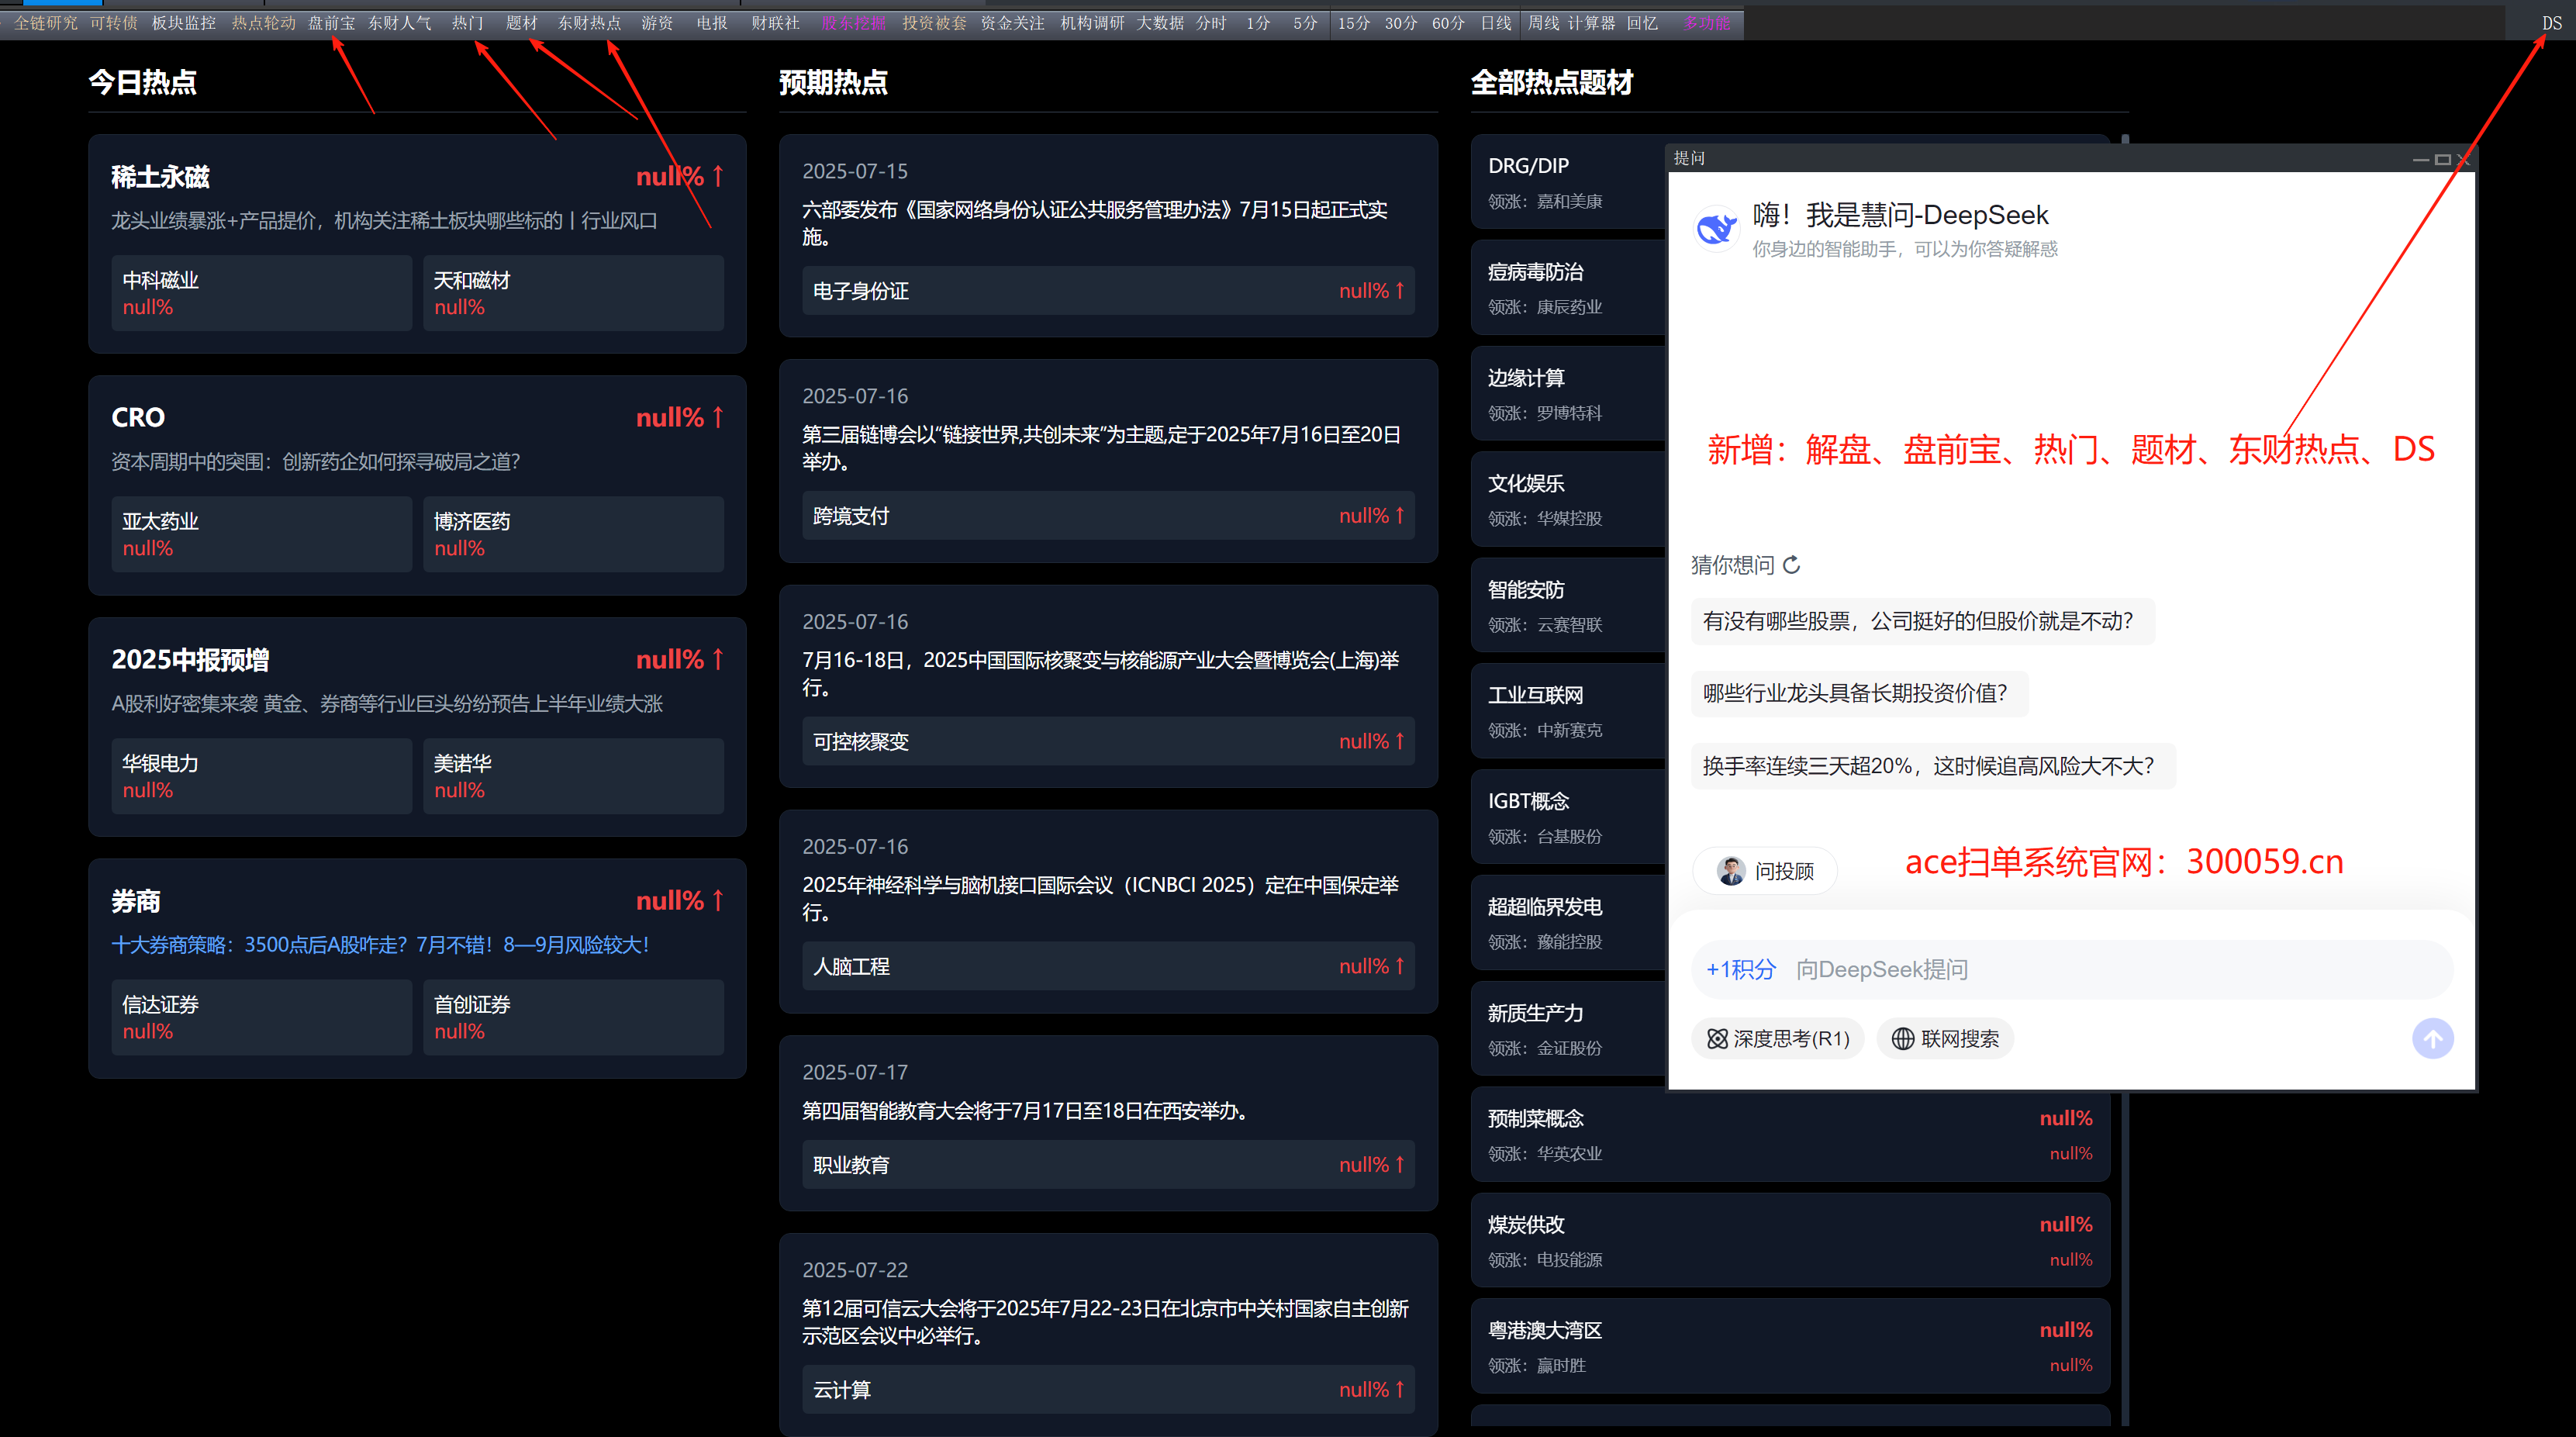Open the 东财人气 tab
The height and width of the screenshot is (1437, 2576).
399,23
